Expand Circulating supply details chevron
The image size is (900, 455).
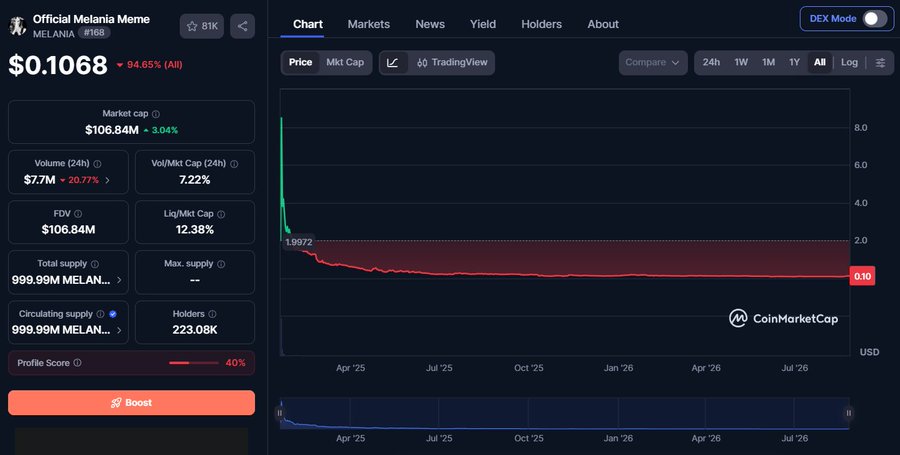point(119,330)
